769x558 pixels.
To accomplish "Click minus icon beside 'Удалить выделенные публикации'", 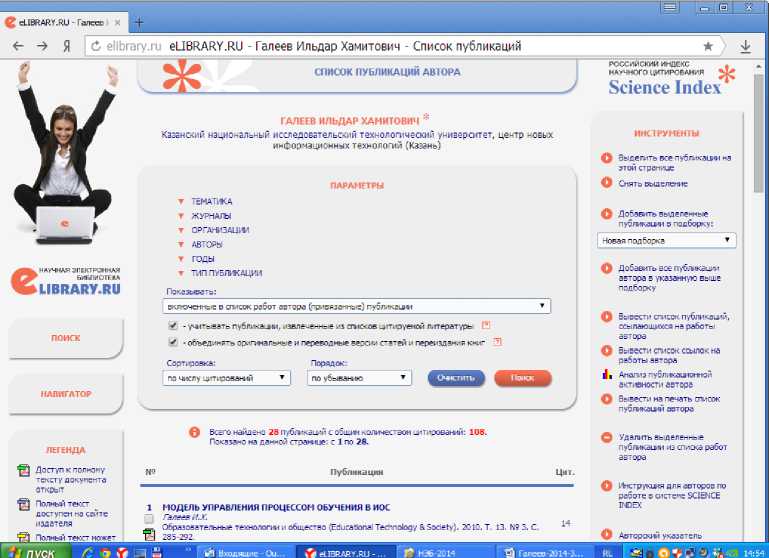I will click(607, 437).
